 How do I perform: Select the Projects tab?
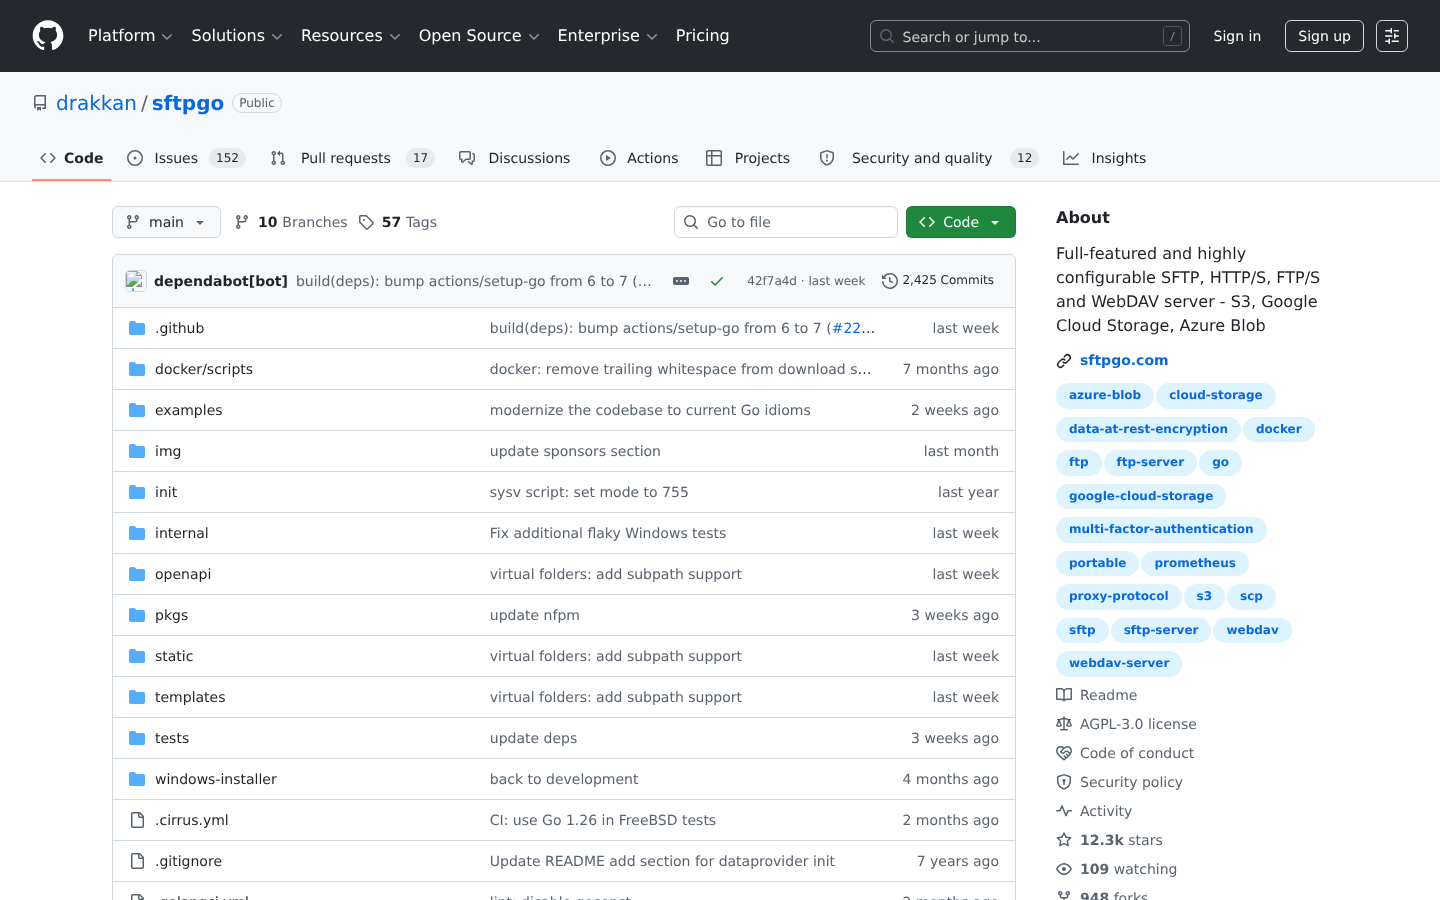[748, 158]
